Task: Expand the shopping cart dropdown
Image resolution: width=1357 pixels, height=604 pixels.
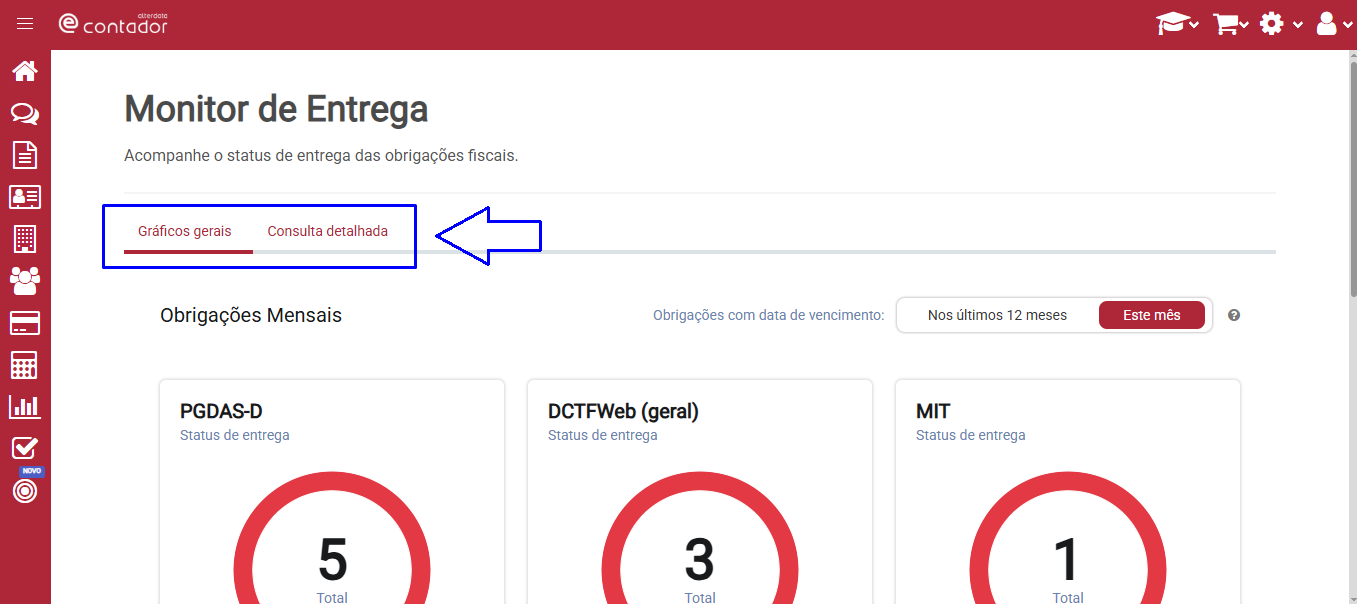Action: [x=1230, y=24]
